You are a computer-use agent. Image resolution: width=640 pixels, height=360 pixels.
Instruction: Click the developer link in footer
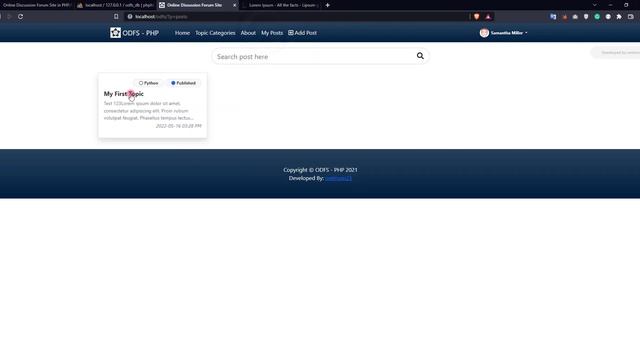[x=338, y=178]
